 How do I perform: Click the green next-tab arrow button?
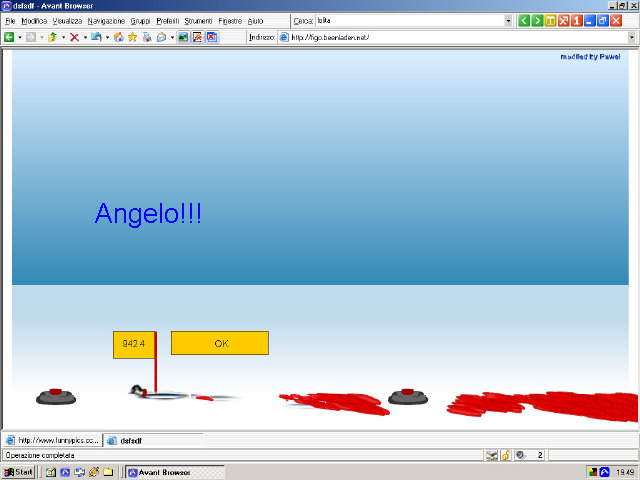pos(538,20)
